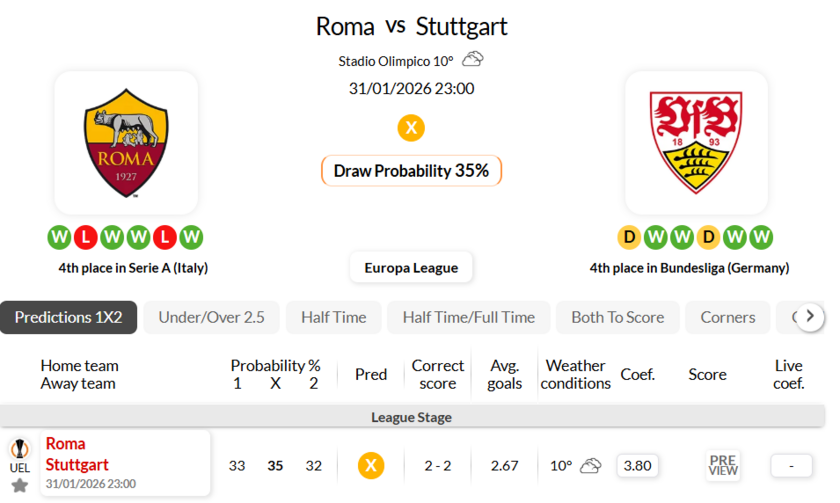Viewport: 840px width, 503px height.
Task: Add match to favorites with star icon
Action: pos(19,486)
